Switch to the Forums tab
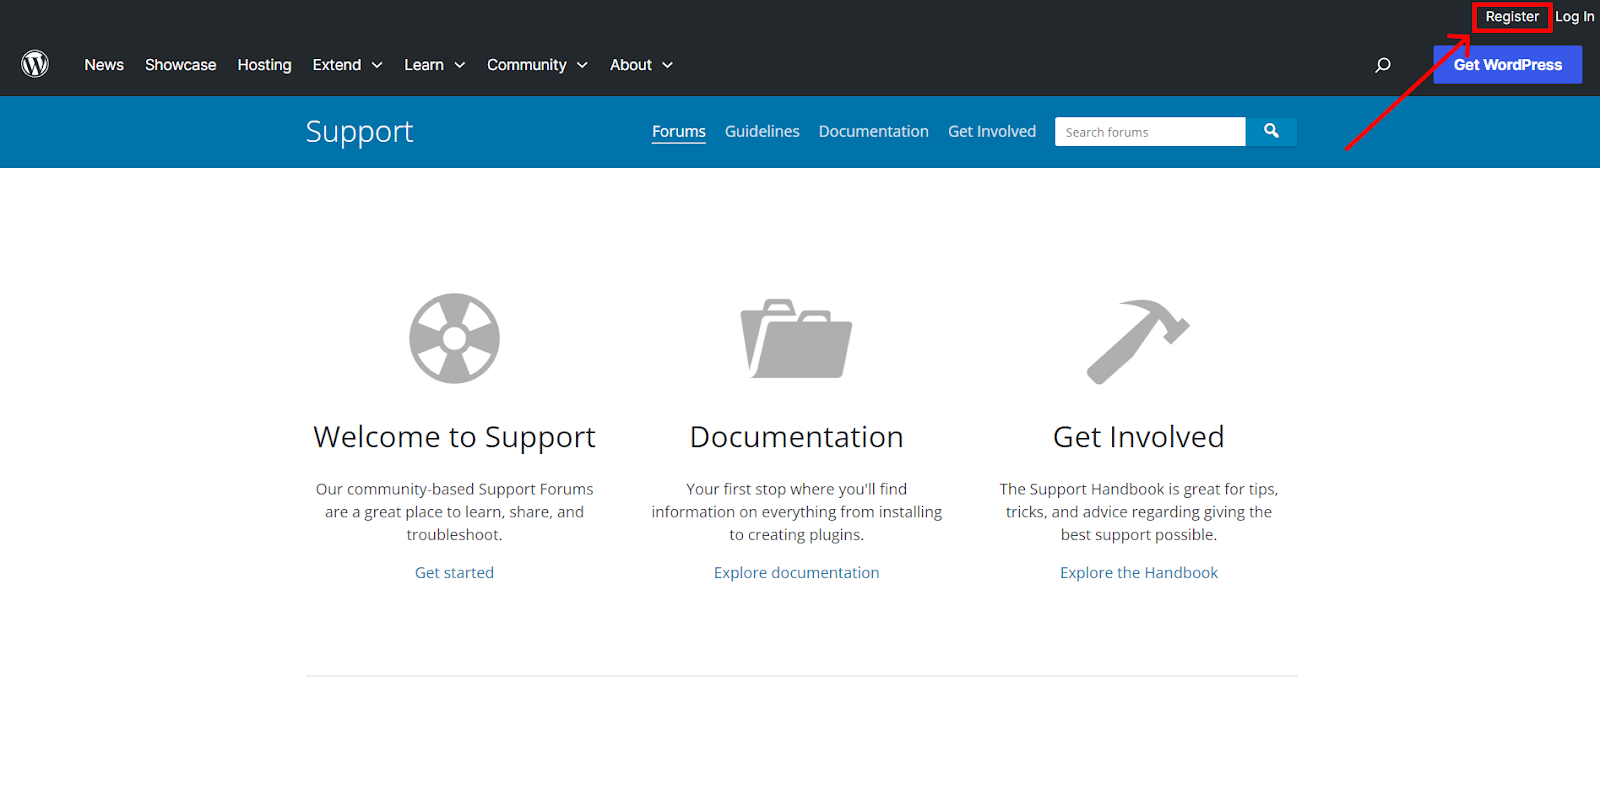The image size is (1600, 801). click(679, 132)
